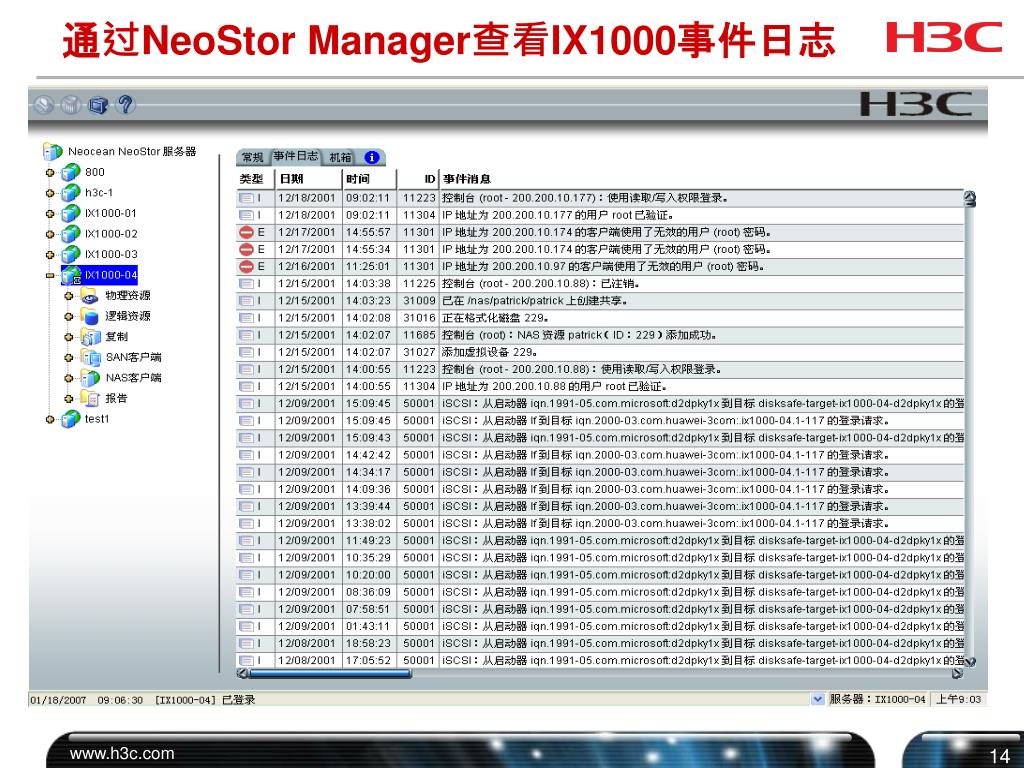Click the server icon beside IX1000-03
The height and width of the screenshot is (768, 1024).
click(x=71, y=255)
